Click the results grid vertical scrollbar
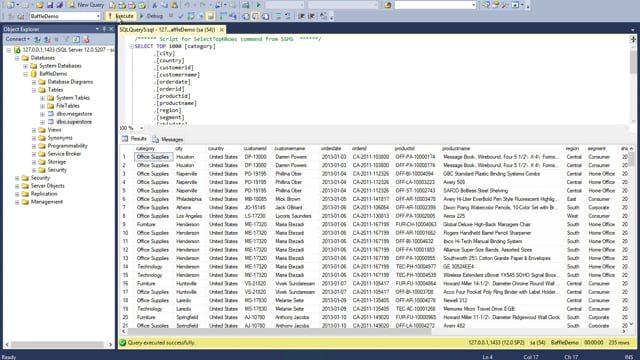 pyautogui.click(x=631, y=237)
